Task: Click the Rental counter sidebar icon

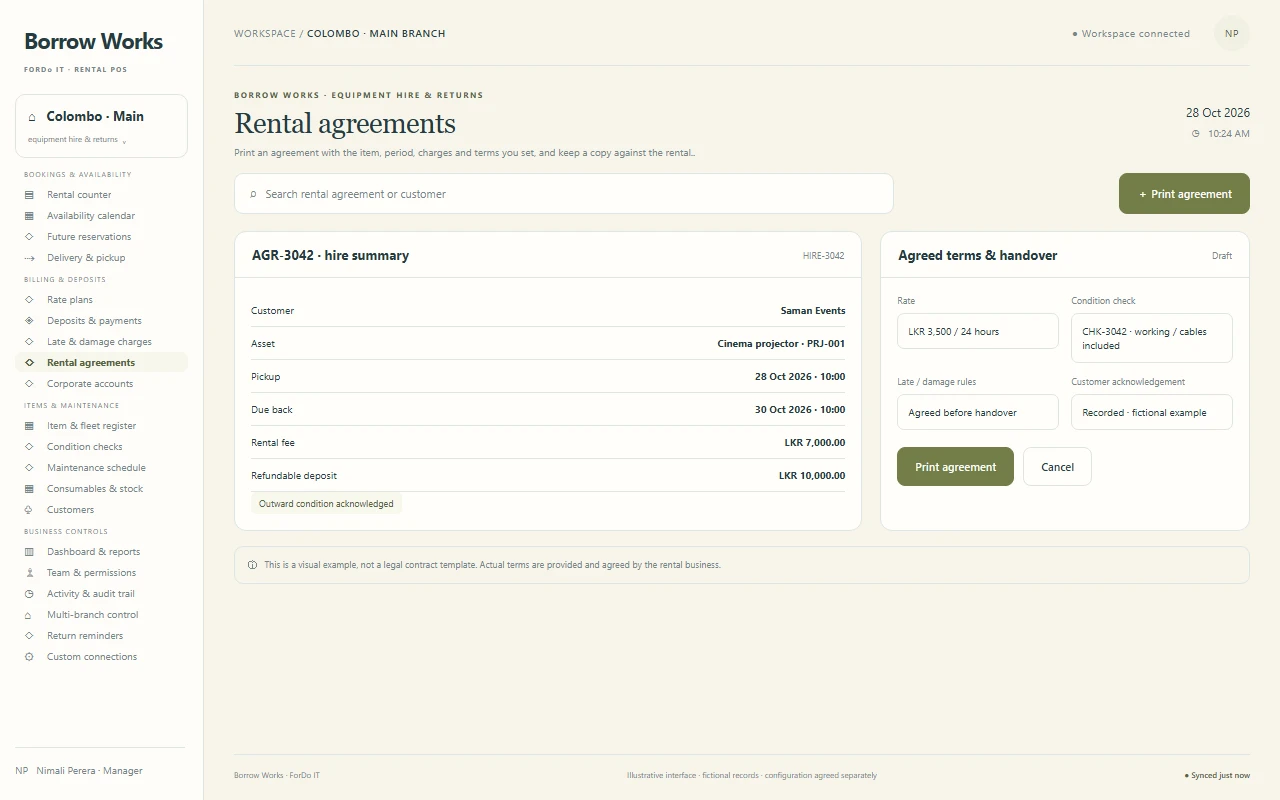Action: (x=29, y=195)
